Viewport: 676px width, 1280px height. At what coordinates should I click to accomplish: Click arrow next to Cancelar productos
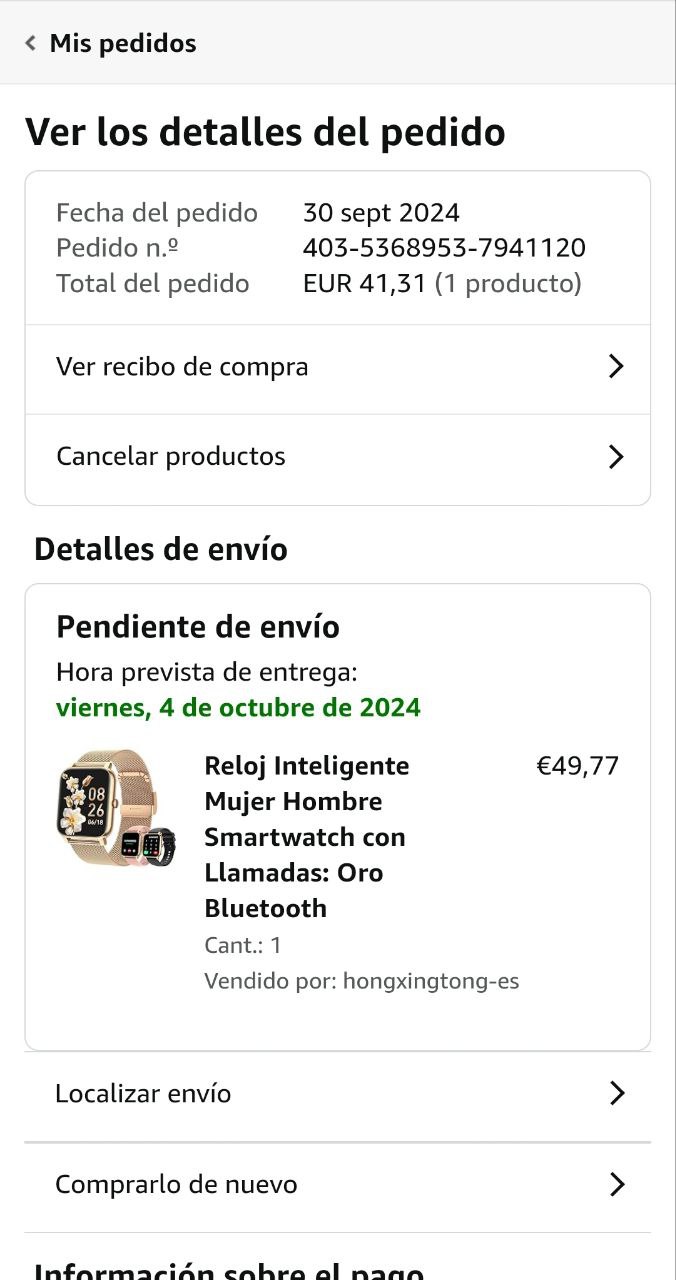616,457
